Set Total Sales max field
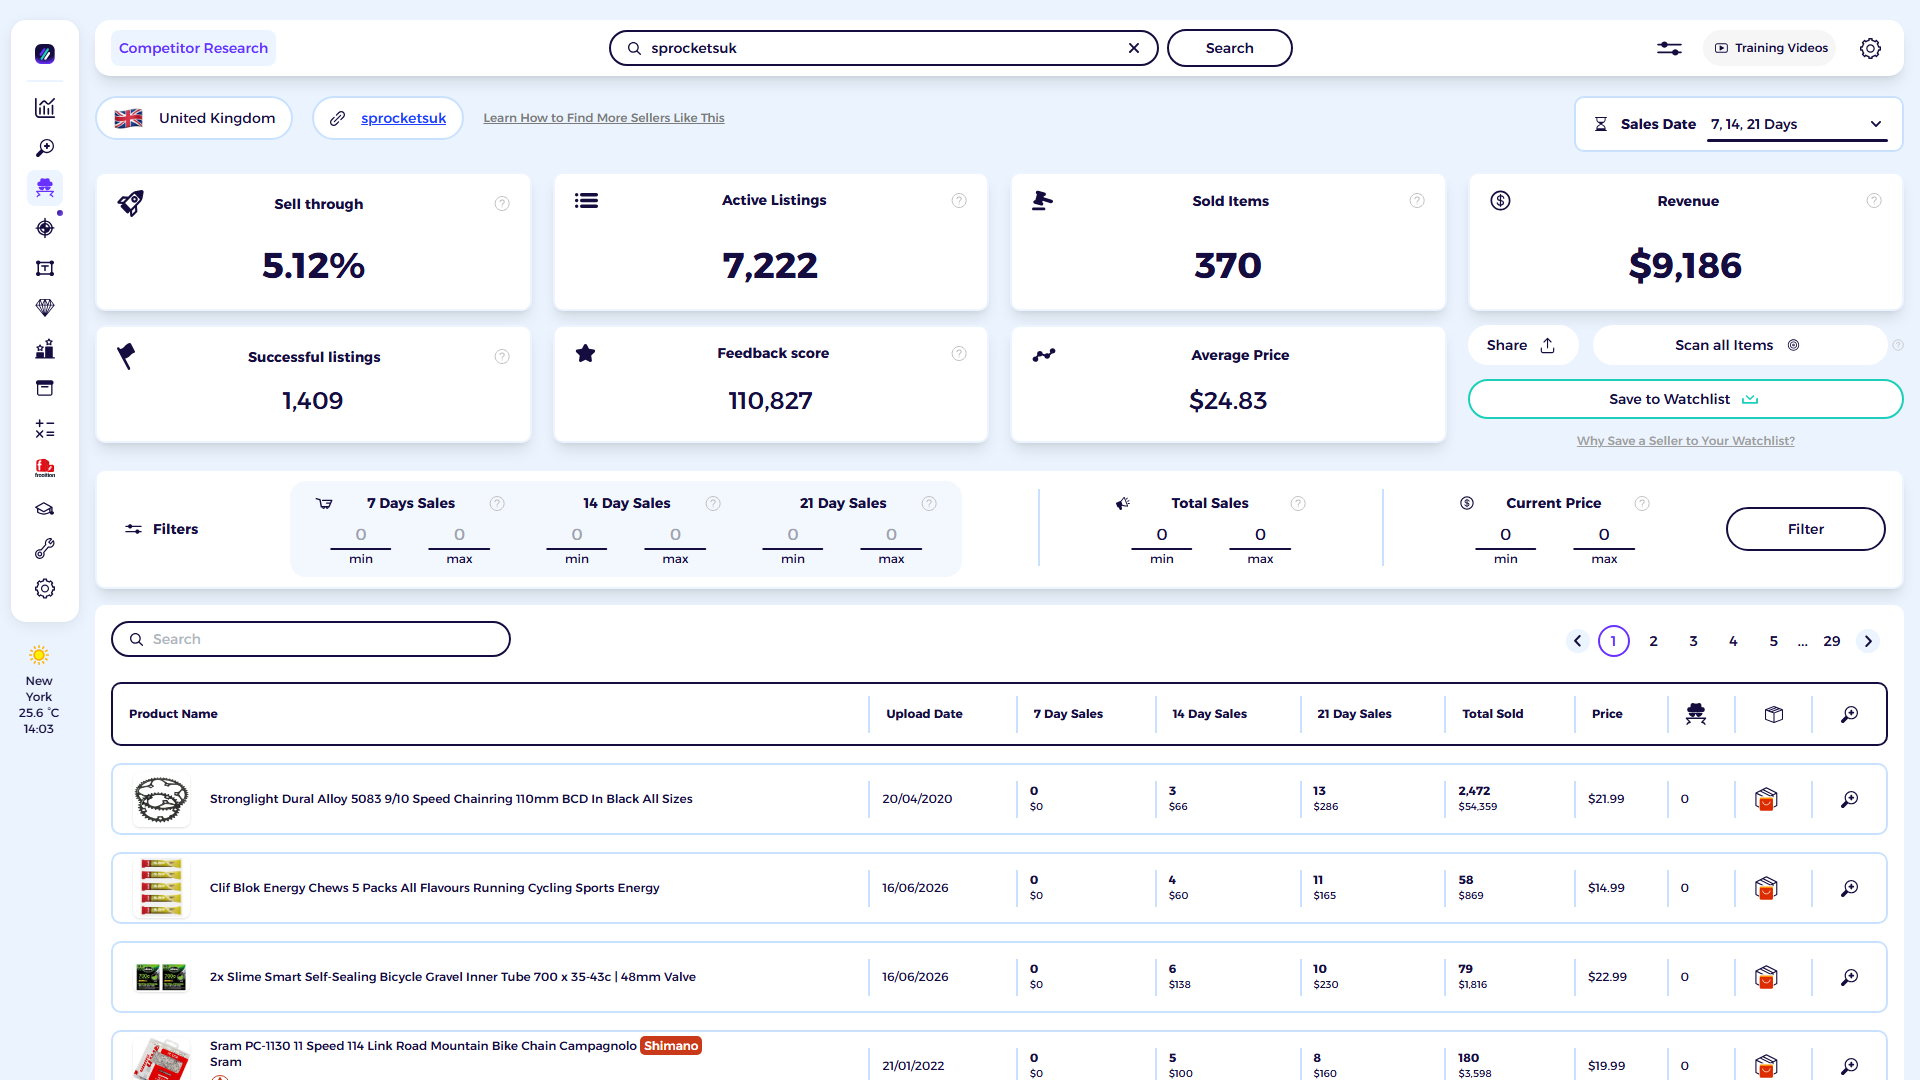 (x=1260, y=535)
